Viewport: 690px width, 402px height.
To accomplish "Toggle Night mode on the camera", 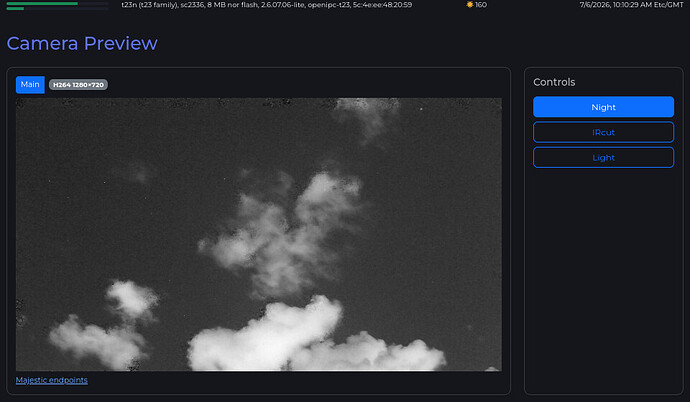I will coord(603,107).
